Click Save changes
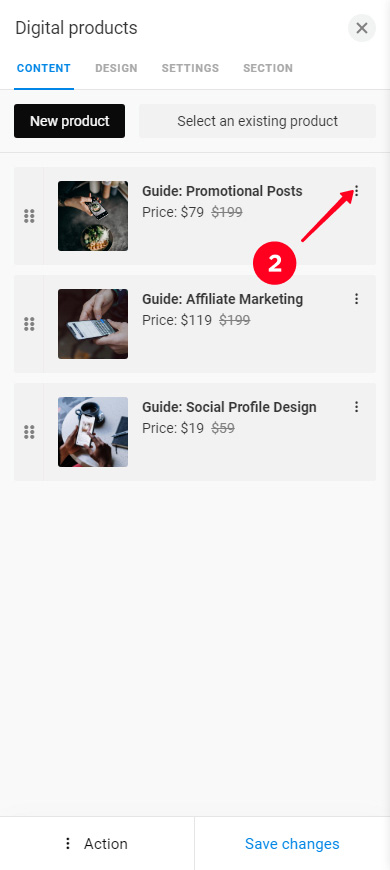Viewport: 390px width, 870px height. click(292, 844)
